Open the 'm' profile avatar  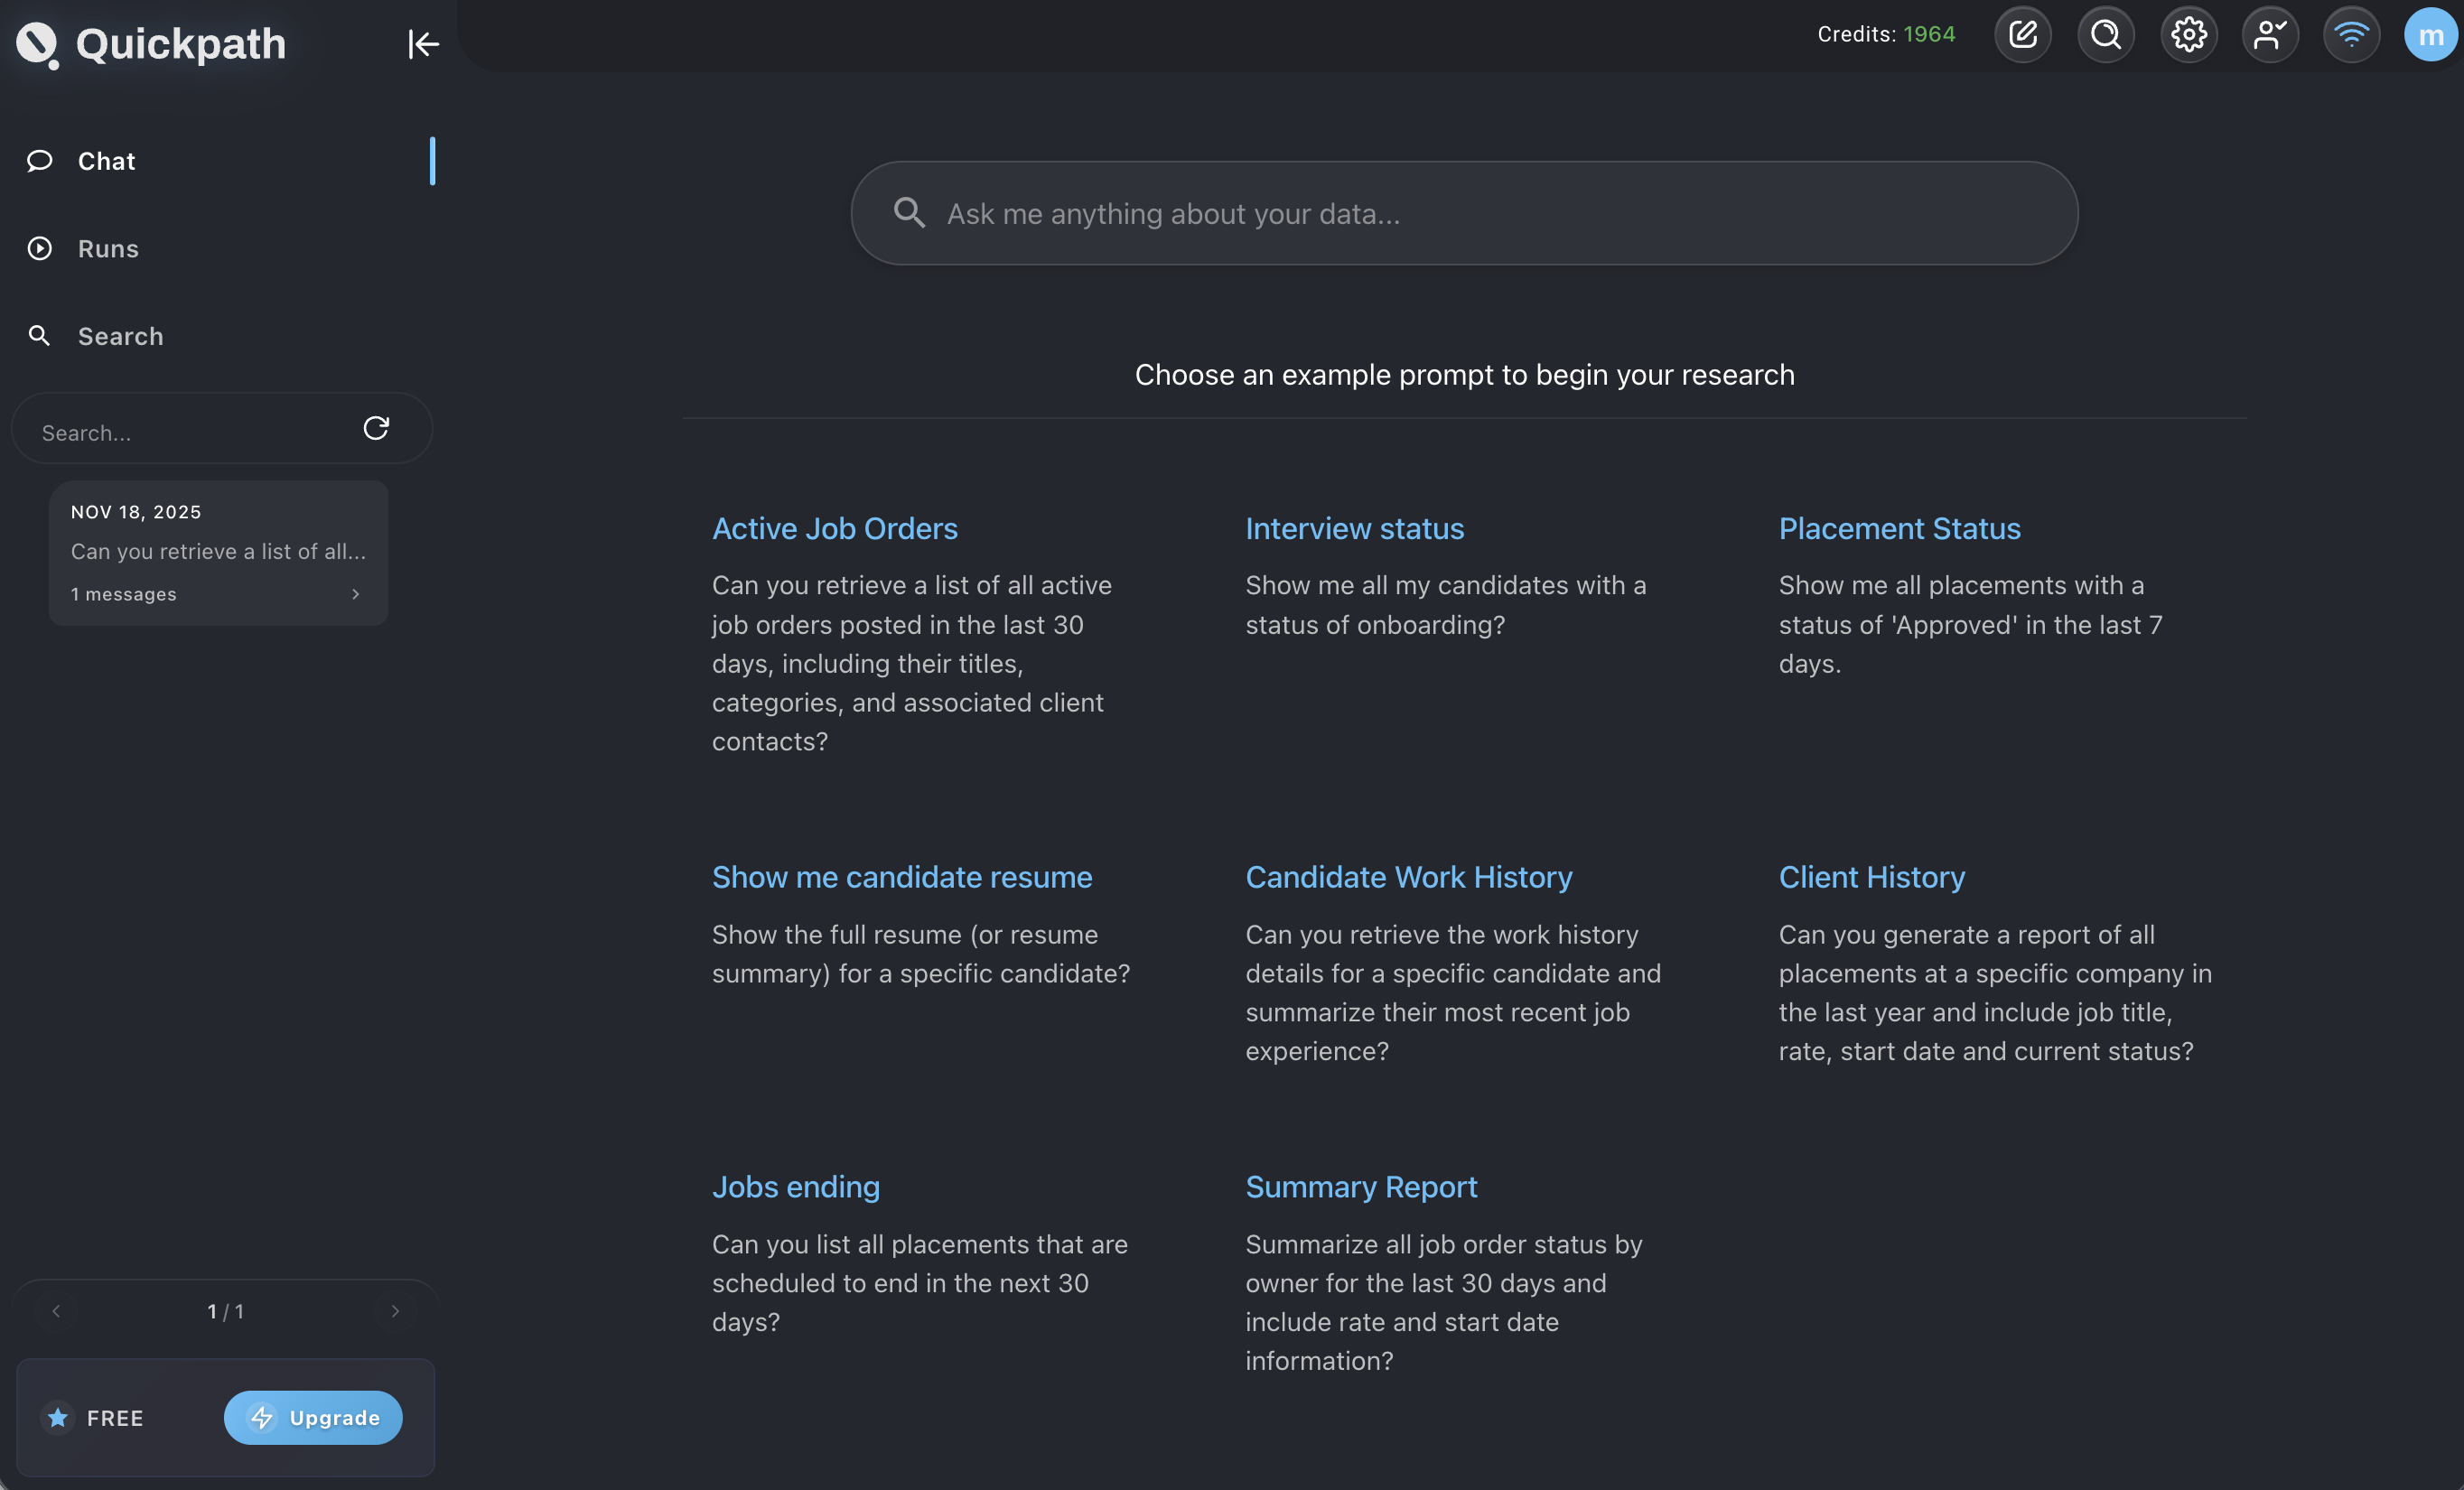[2430, 35]
